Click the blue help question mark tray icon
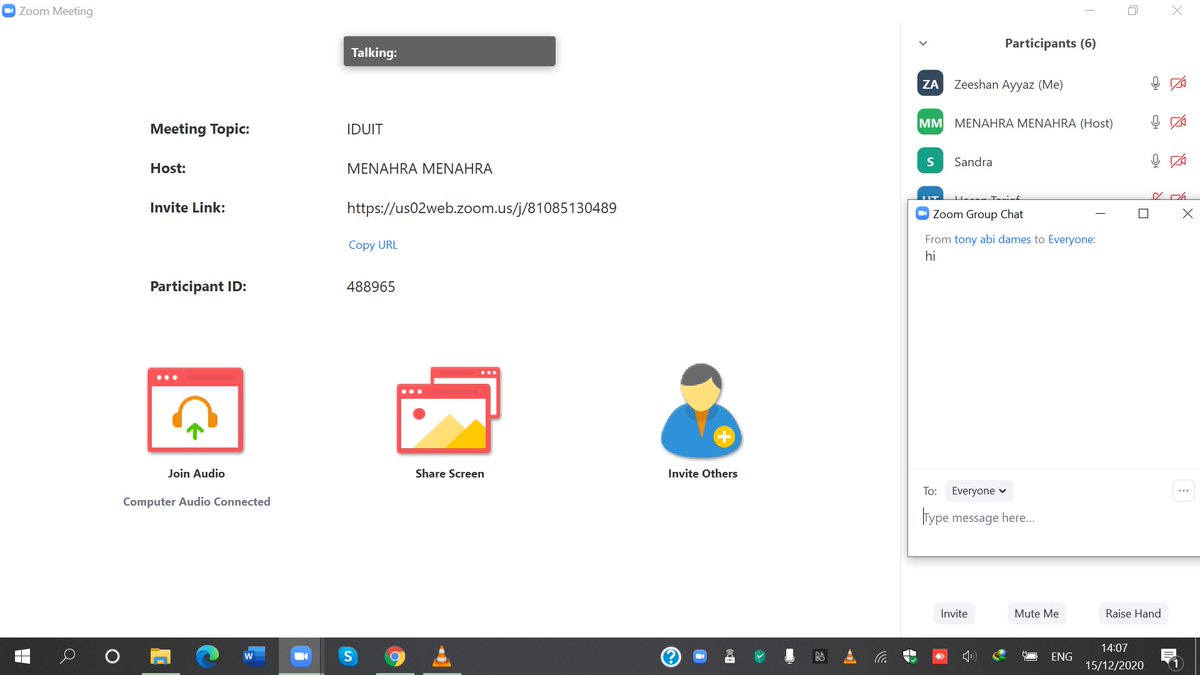The width and height of the screenshot is (1200, 675). click(671, 657)
